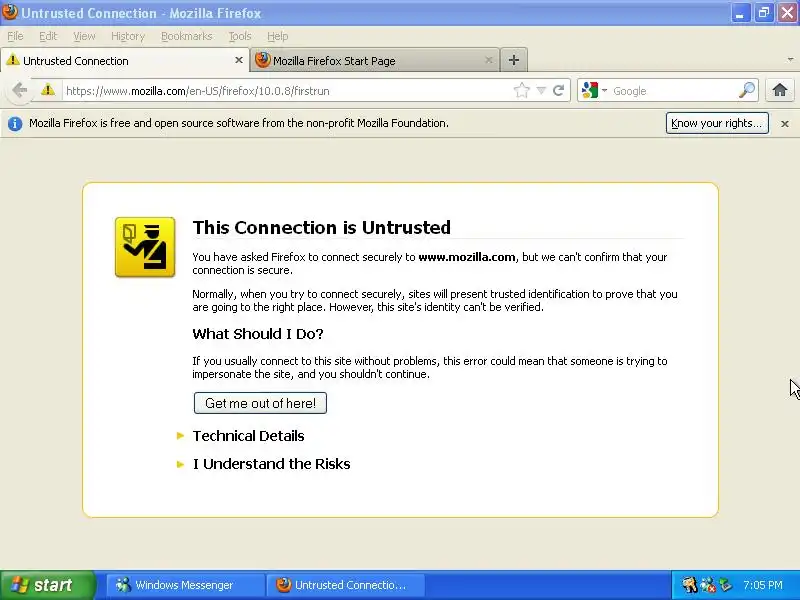Click the Windows start button

point(47,585)
